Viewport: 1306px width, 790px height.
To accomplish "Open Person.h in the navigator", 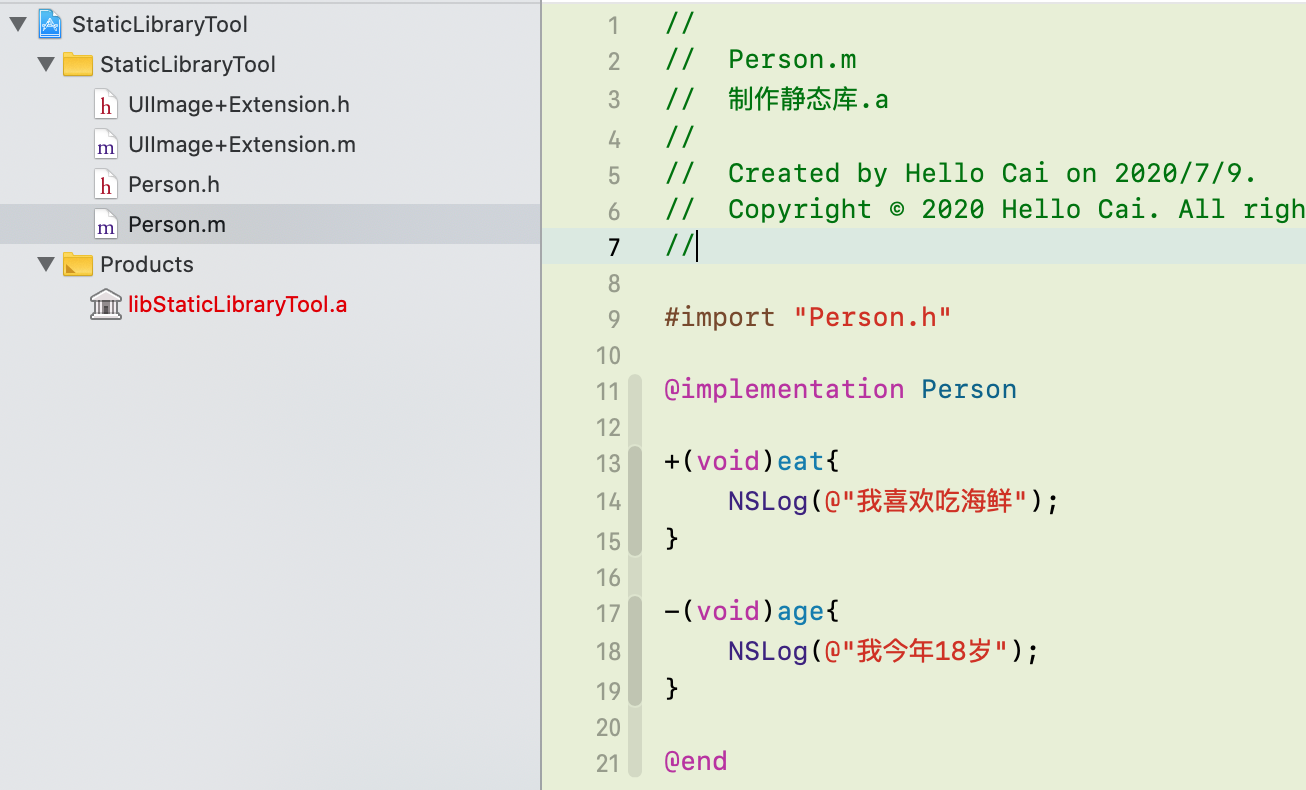I will [174, 184].
